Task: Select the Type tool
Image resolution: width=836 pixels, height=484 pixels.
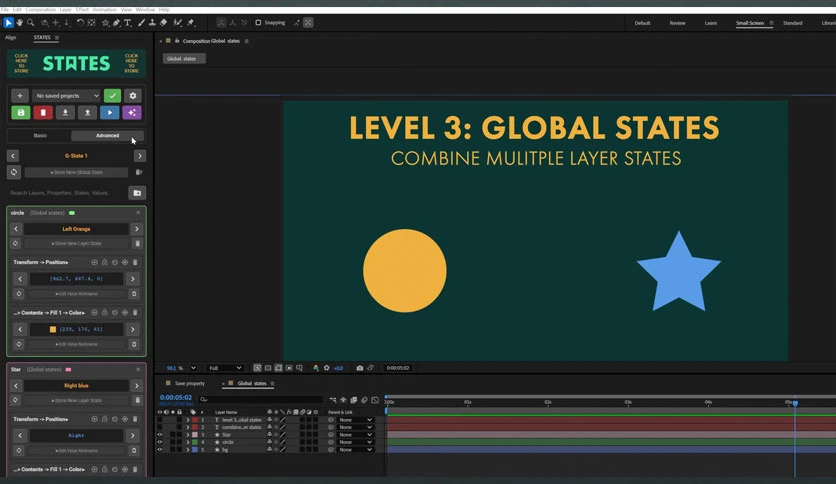Action: coord(128,22)
